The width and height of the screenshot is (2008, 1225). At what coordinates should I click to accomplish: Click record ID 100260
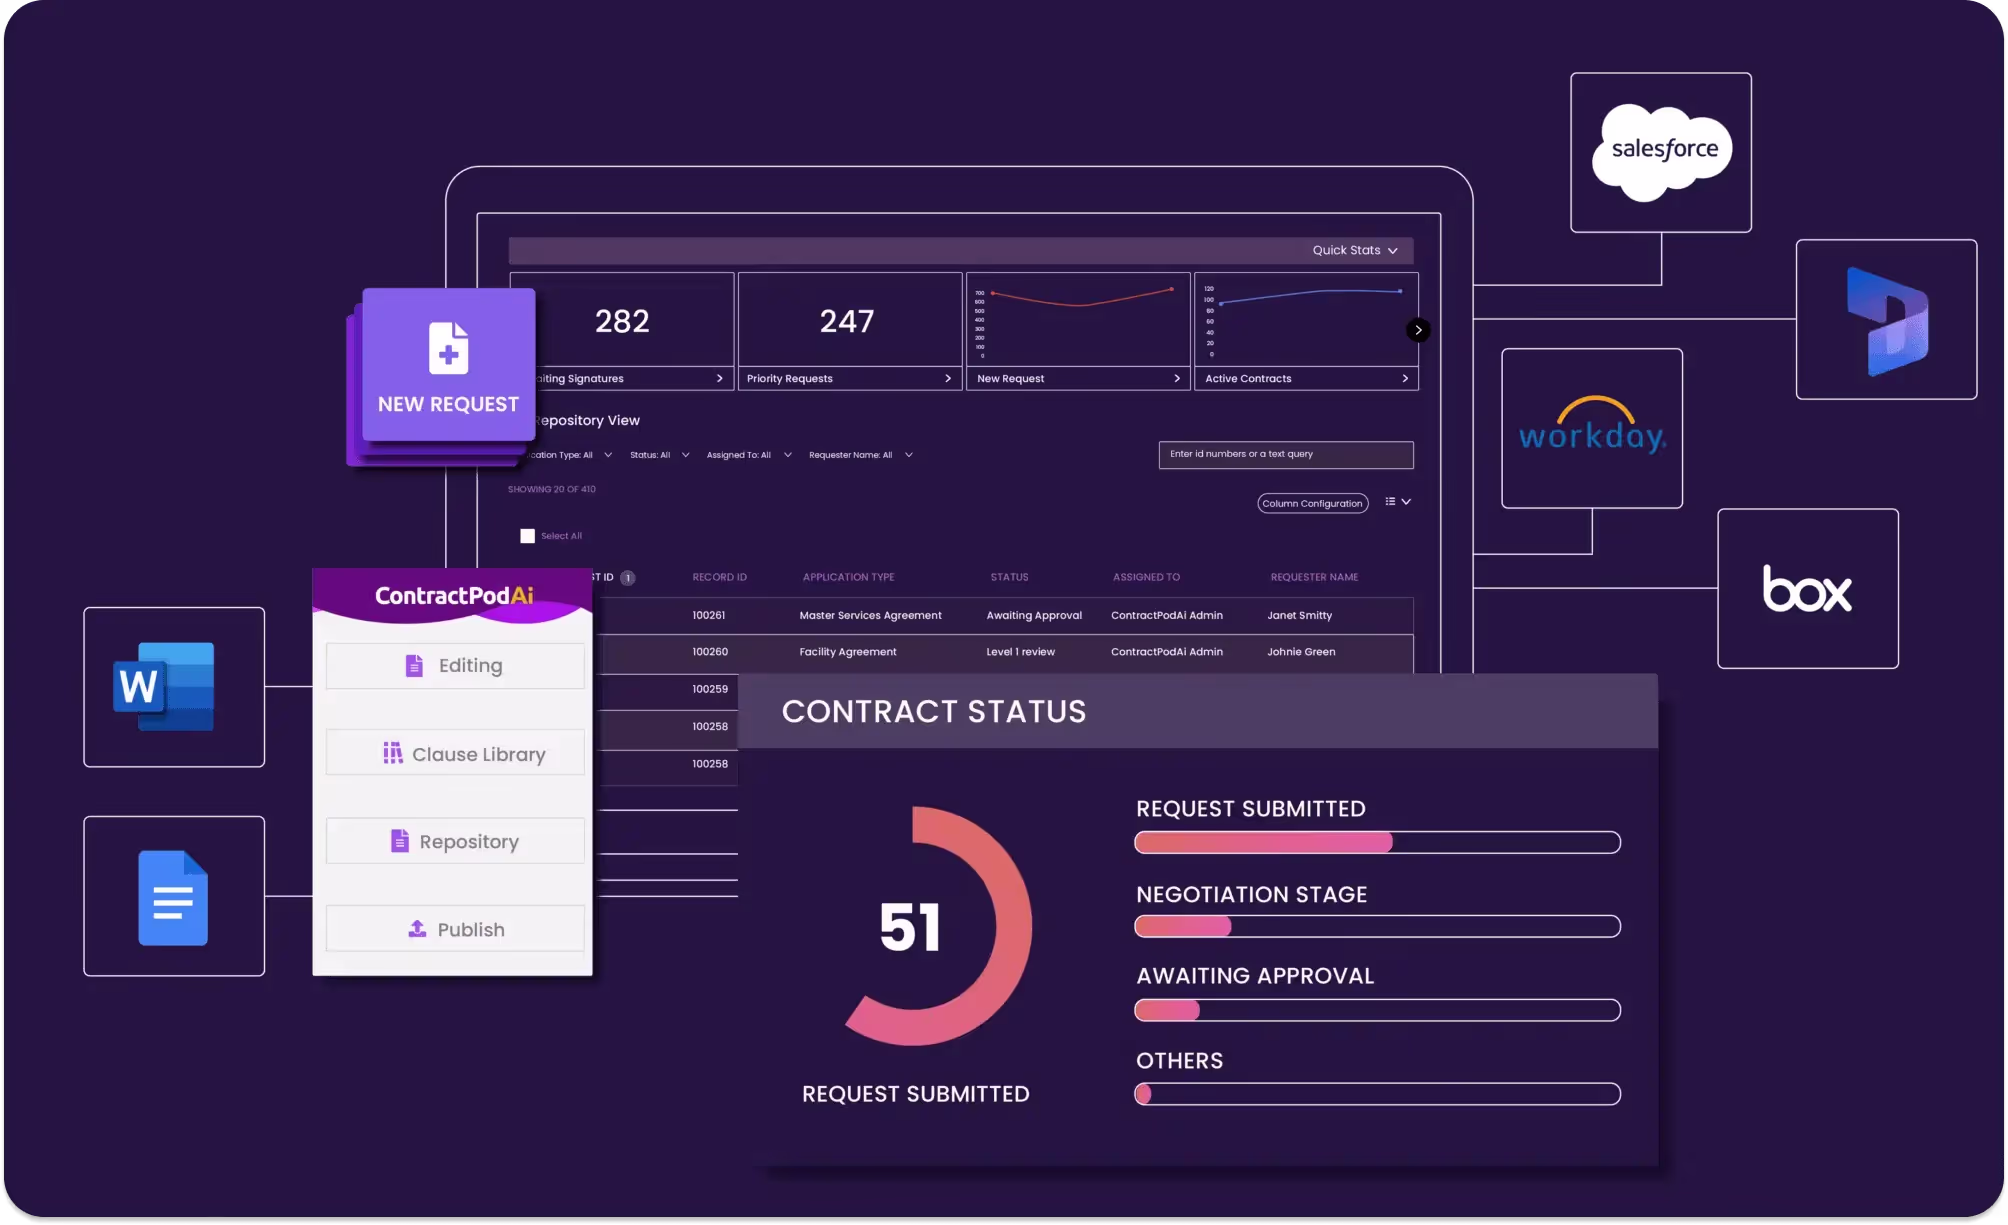point(710,651)
